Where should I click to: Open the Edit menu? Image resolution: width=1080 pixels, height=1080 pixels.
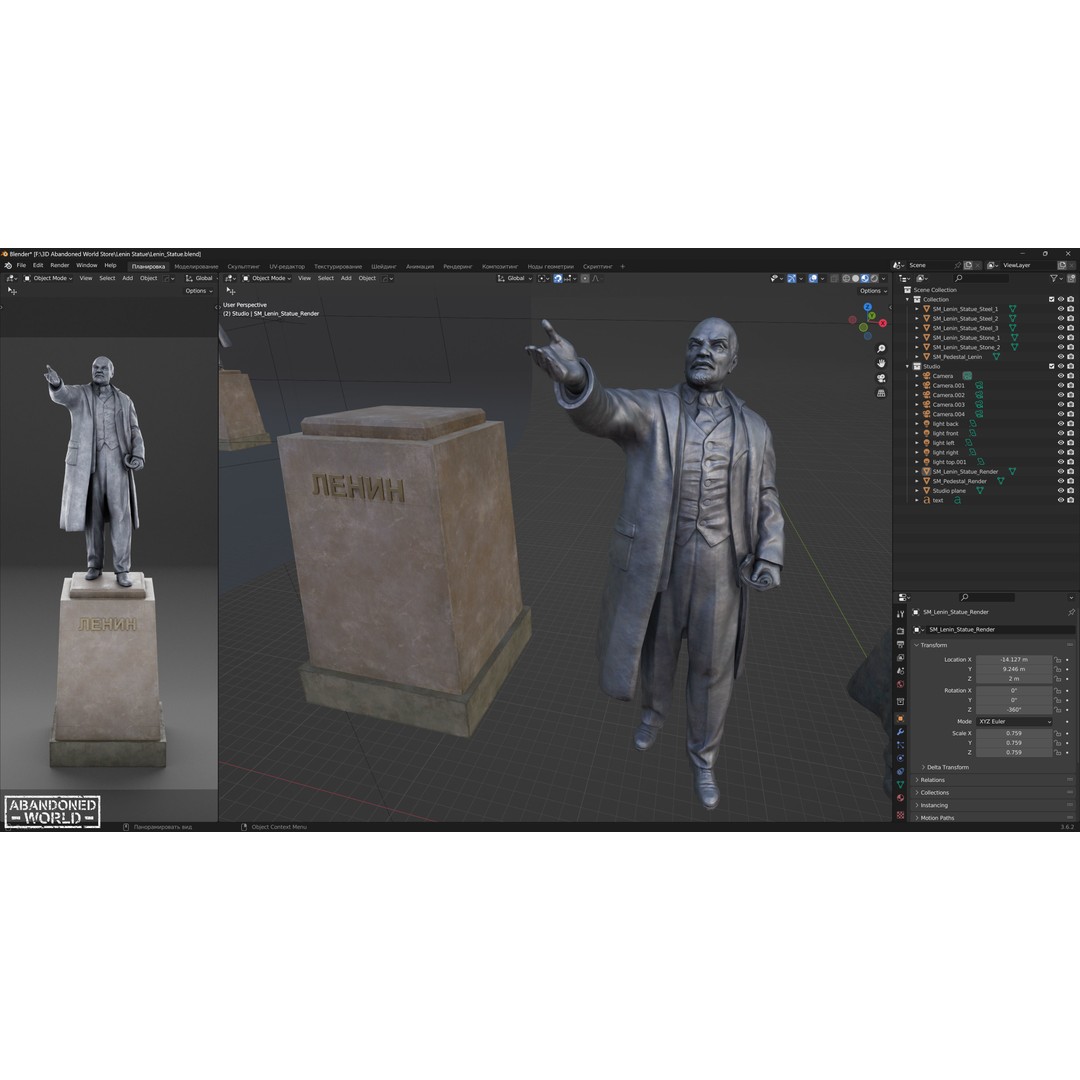pyautogui.click(x=38, y=266)
